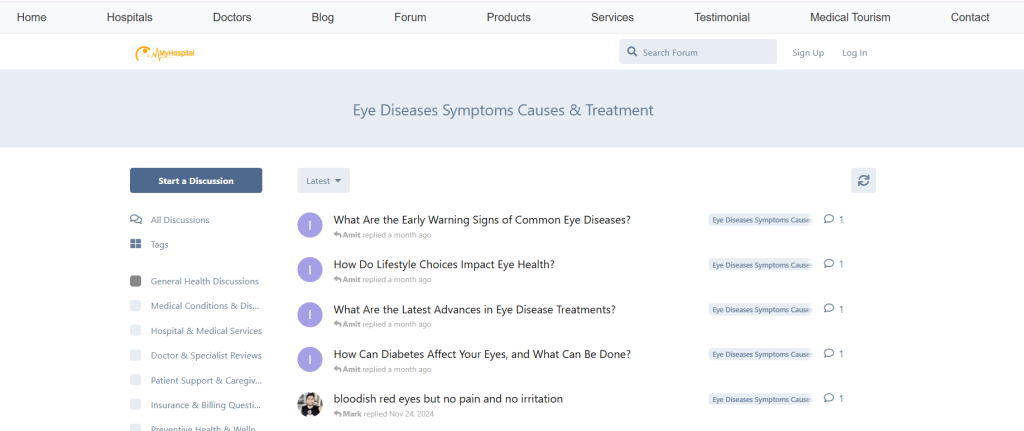Open the Doctors navigation item
The height and width of the screenshot is (431, 1024).
point(232,18)
